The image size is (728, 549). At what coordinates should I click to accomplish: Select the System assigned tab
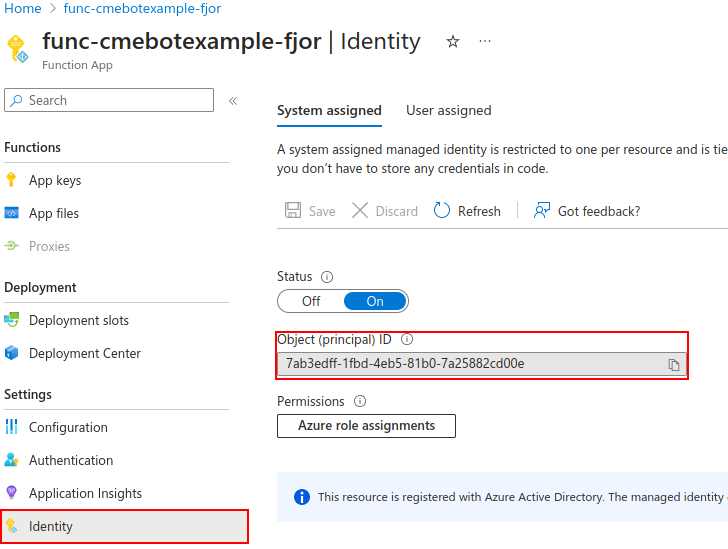329,111
